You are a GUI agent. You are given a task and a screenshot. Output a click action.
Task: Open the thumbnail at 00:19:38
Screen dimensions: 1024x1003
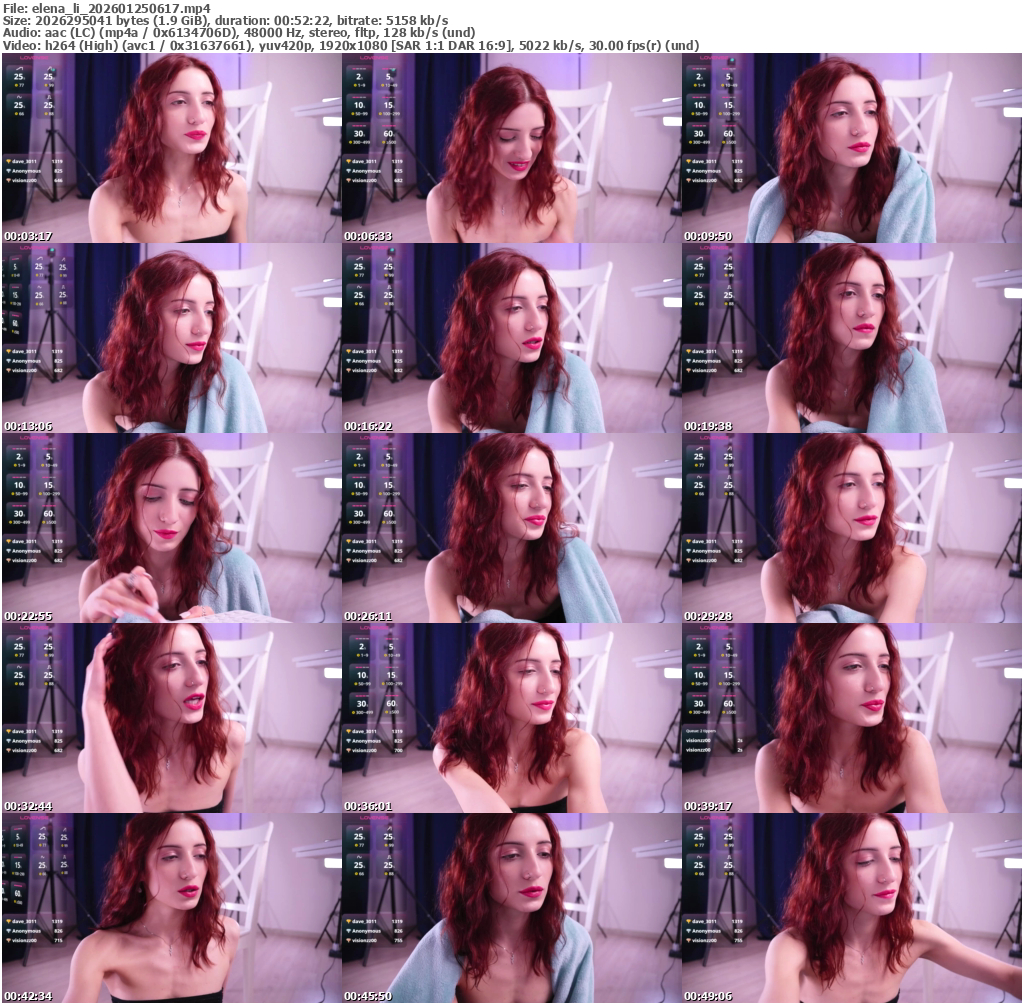pyautogui.click(x=852, y=338)
